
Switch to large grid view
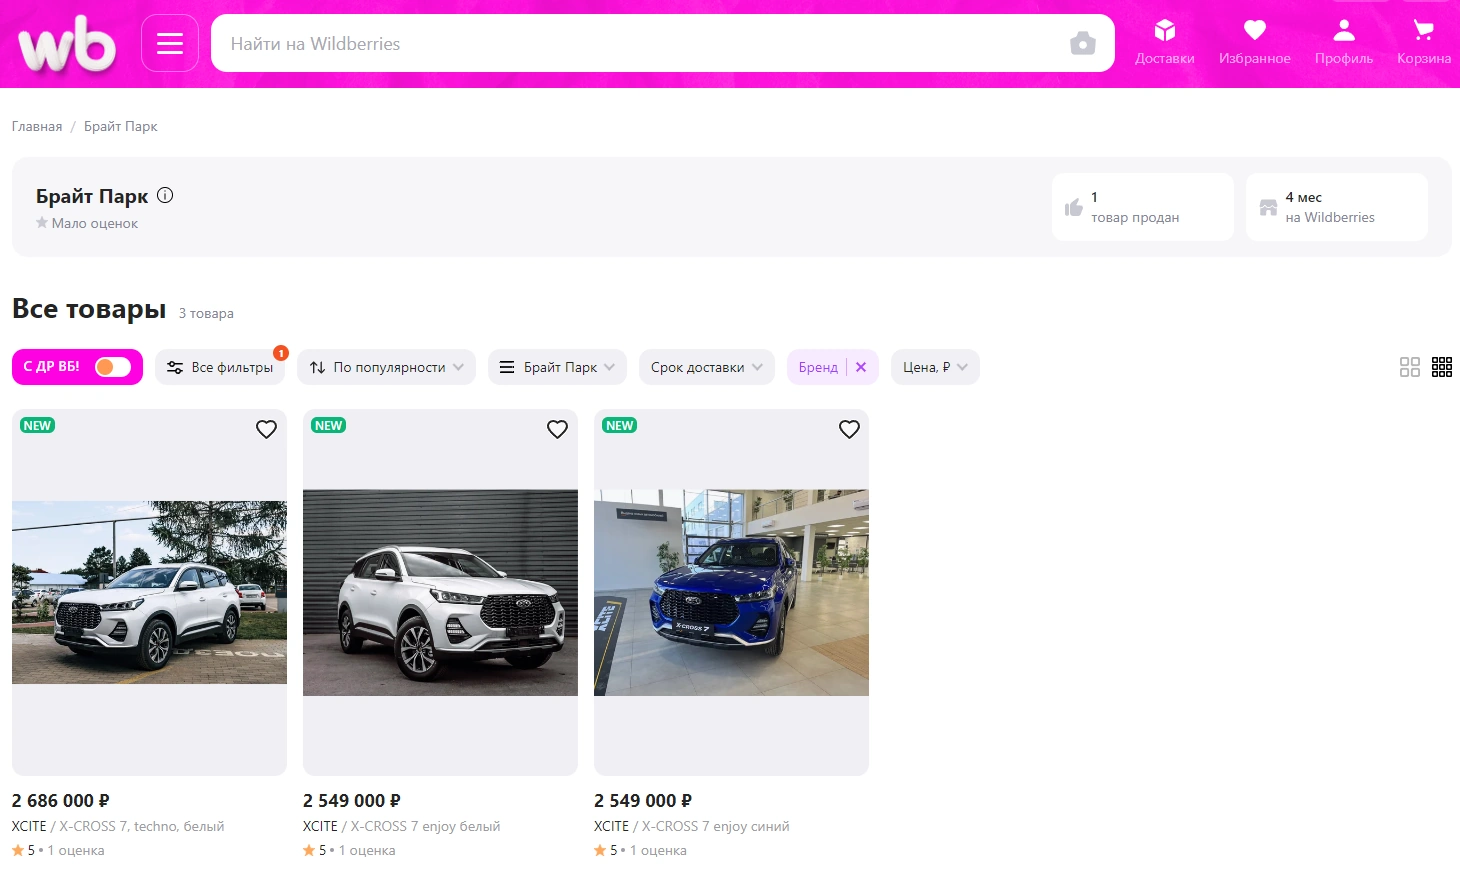click(x=1409, y=367)
